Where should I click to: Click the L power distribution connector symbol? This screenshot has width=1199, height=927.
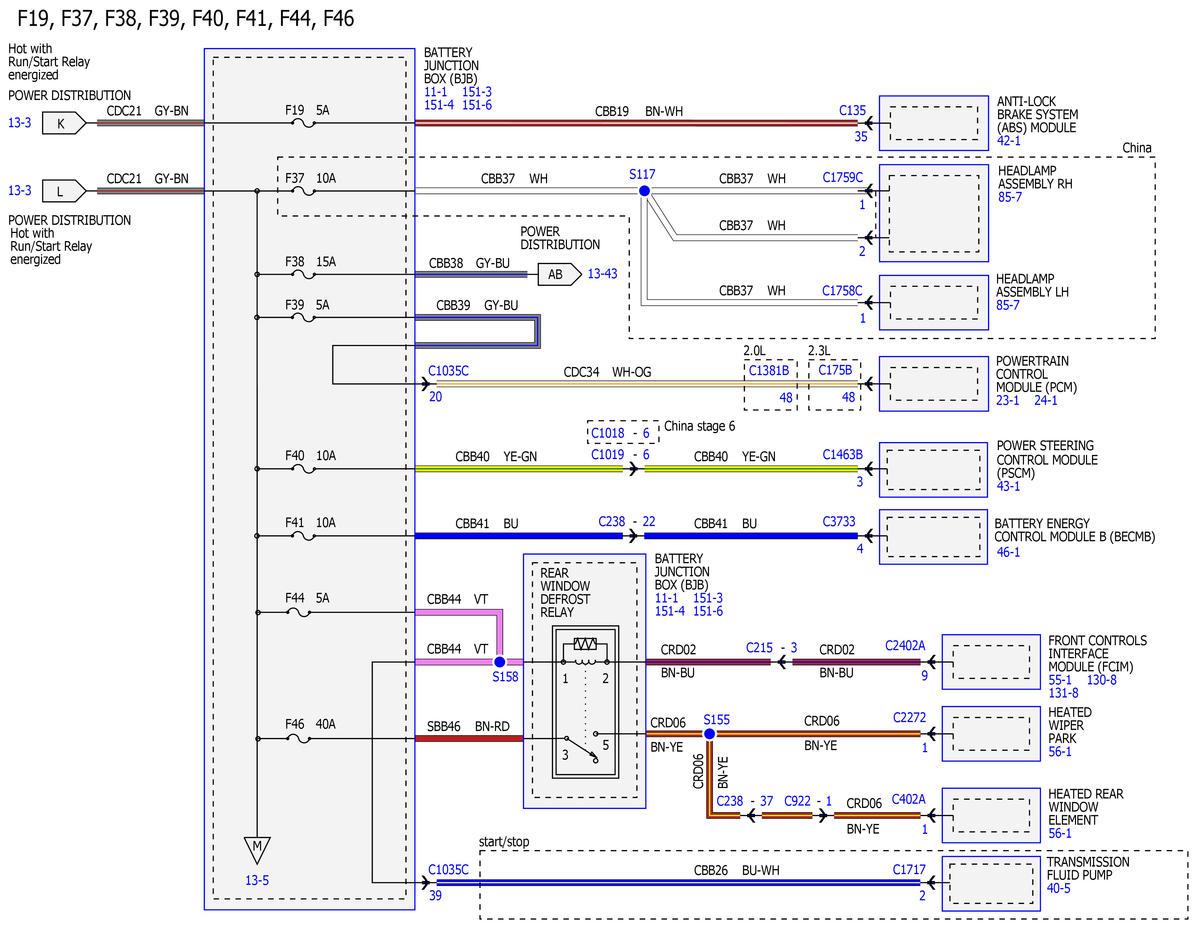[63, 191]
